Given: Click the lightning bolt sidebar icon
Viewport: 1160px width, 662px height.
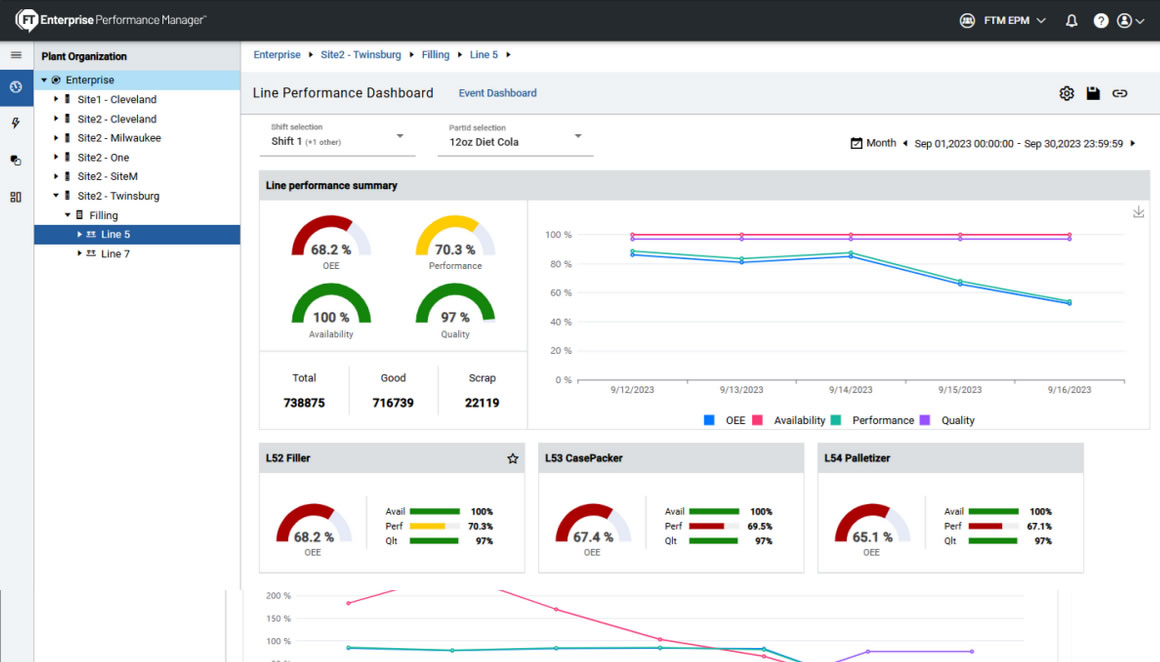Looking at the screenshot, I should [x=16, y=124].
